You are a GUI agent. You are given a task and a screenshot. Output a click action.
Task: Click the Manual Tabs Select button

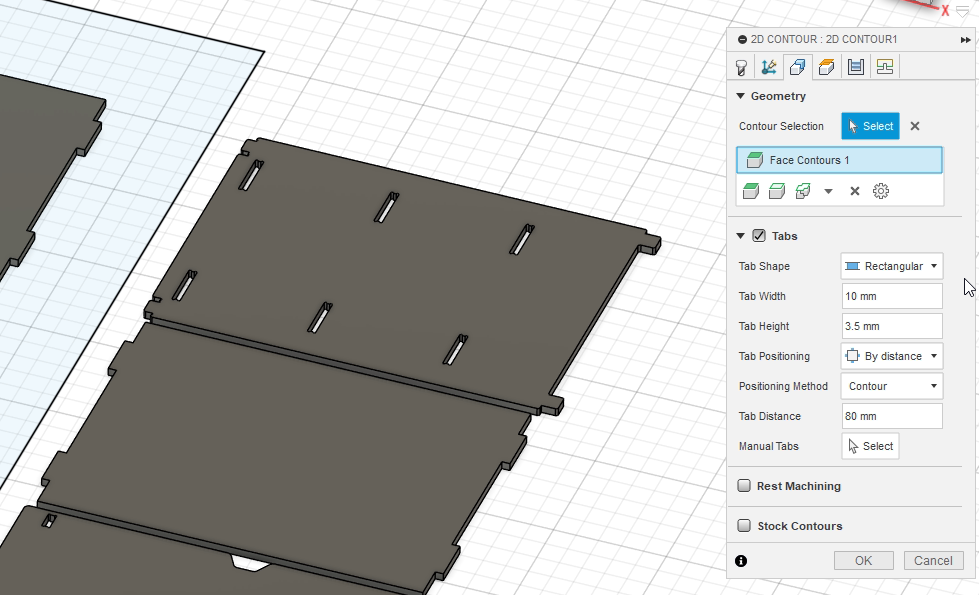(870, 446)
